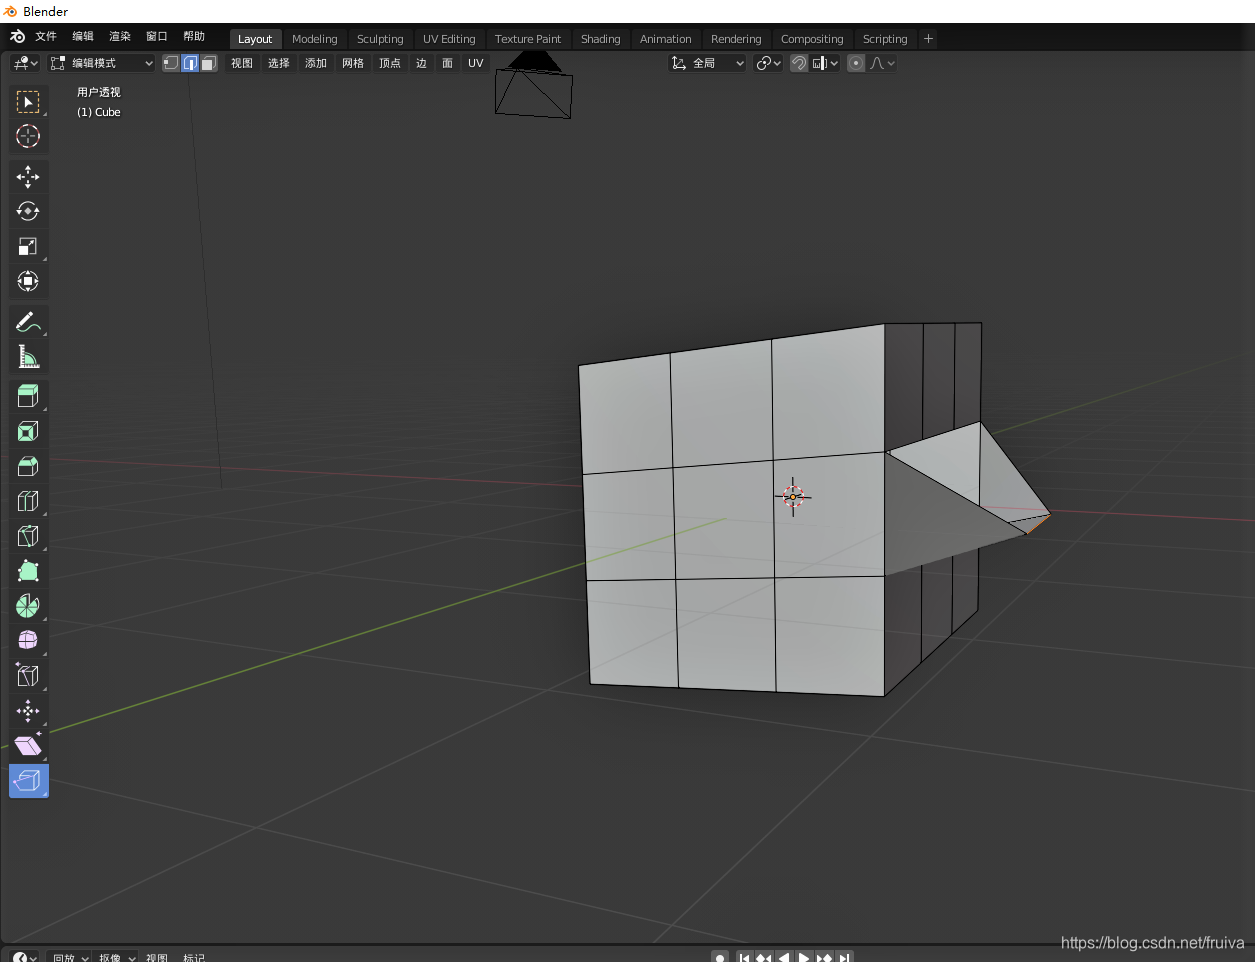Open the 窗口 menu
The image size is (1255, 962).
point(157,37)
